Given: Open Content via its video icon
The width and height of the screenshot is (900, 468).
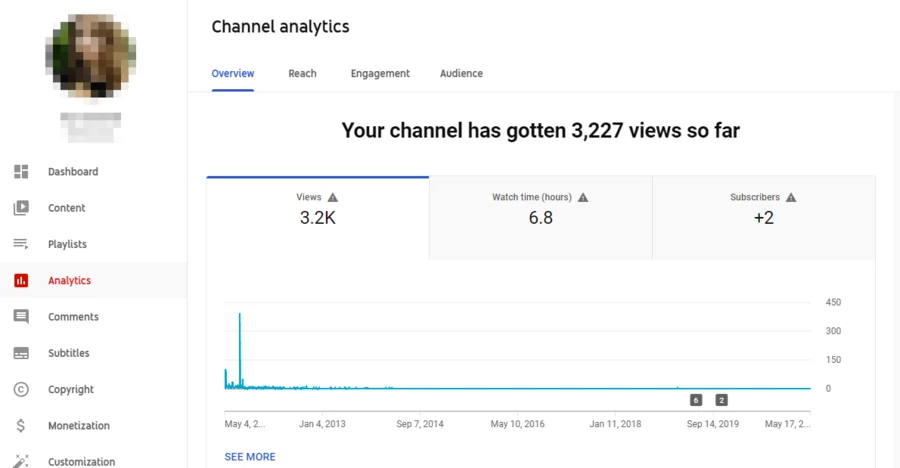Looking at the screenshot, I should [21, 208].
